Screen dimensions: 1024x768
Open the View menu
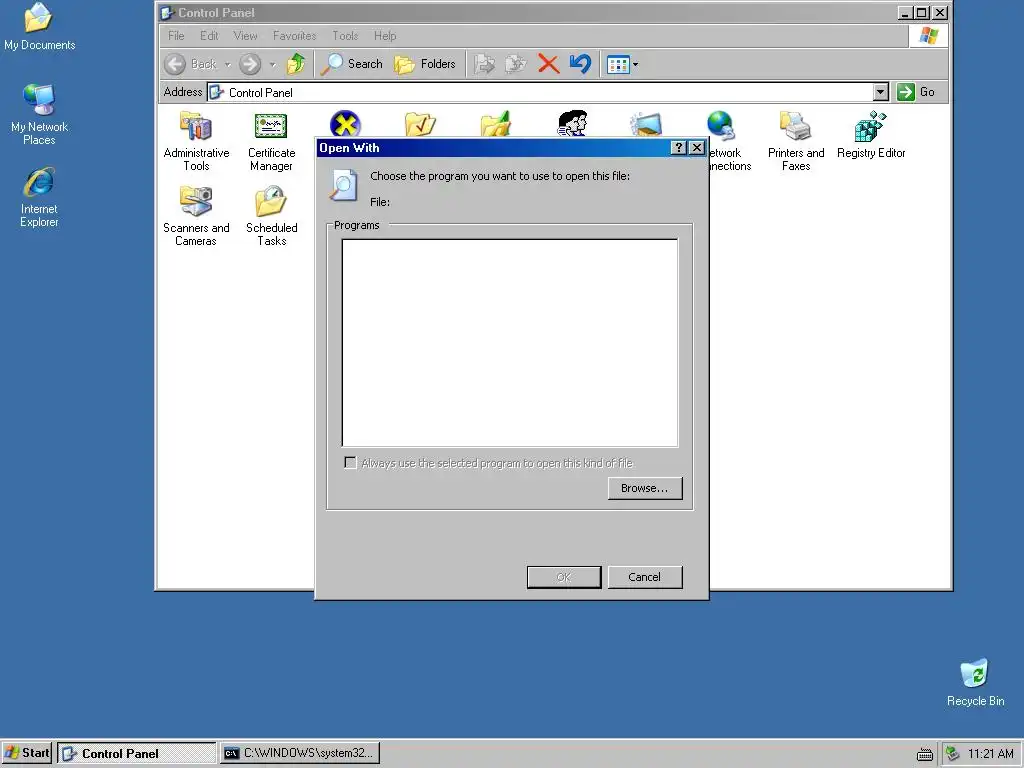click(246, 36)
